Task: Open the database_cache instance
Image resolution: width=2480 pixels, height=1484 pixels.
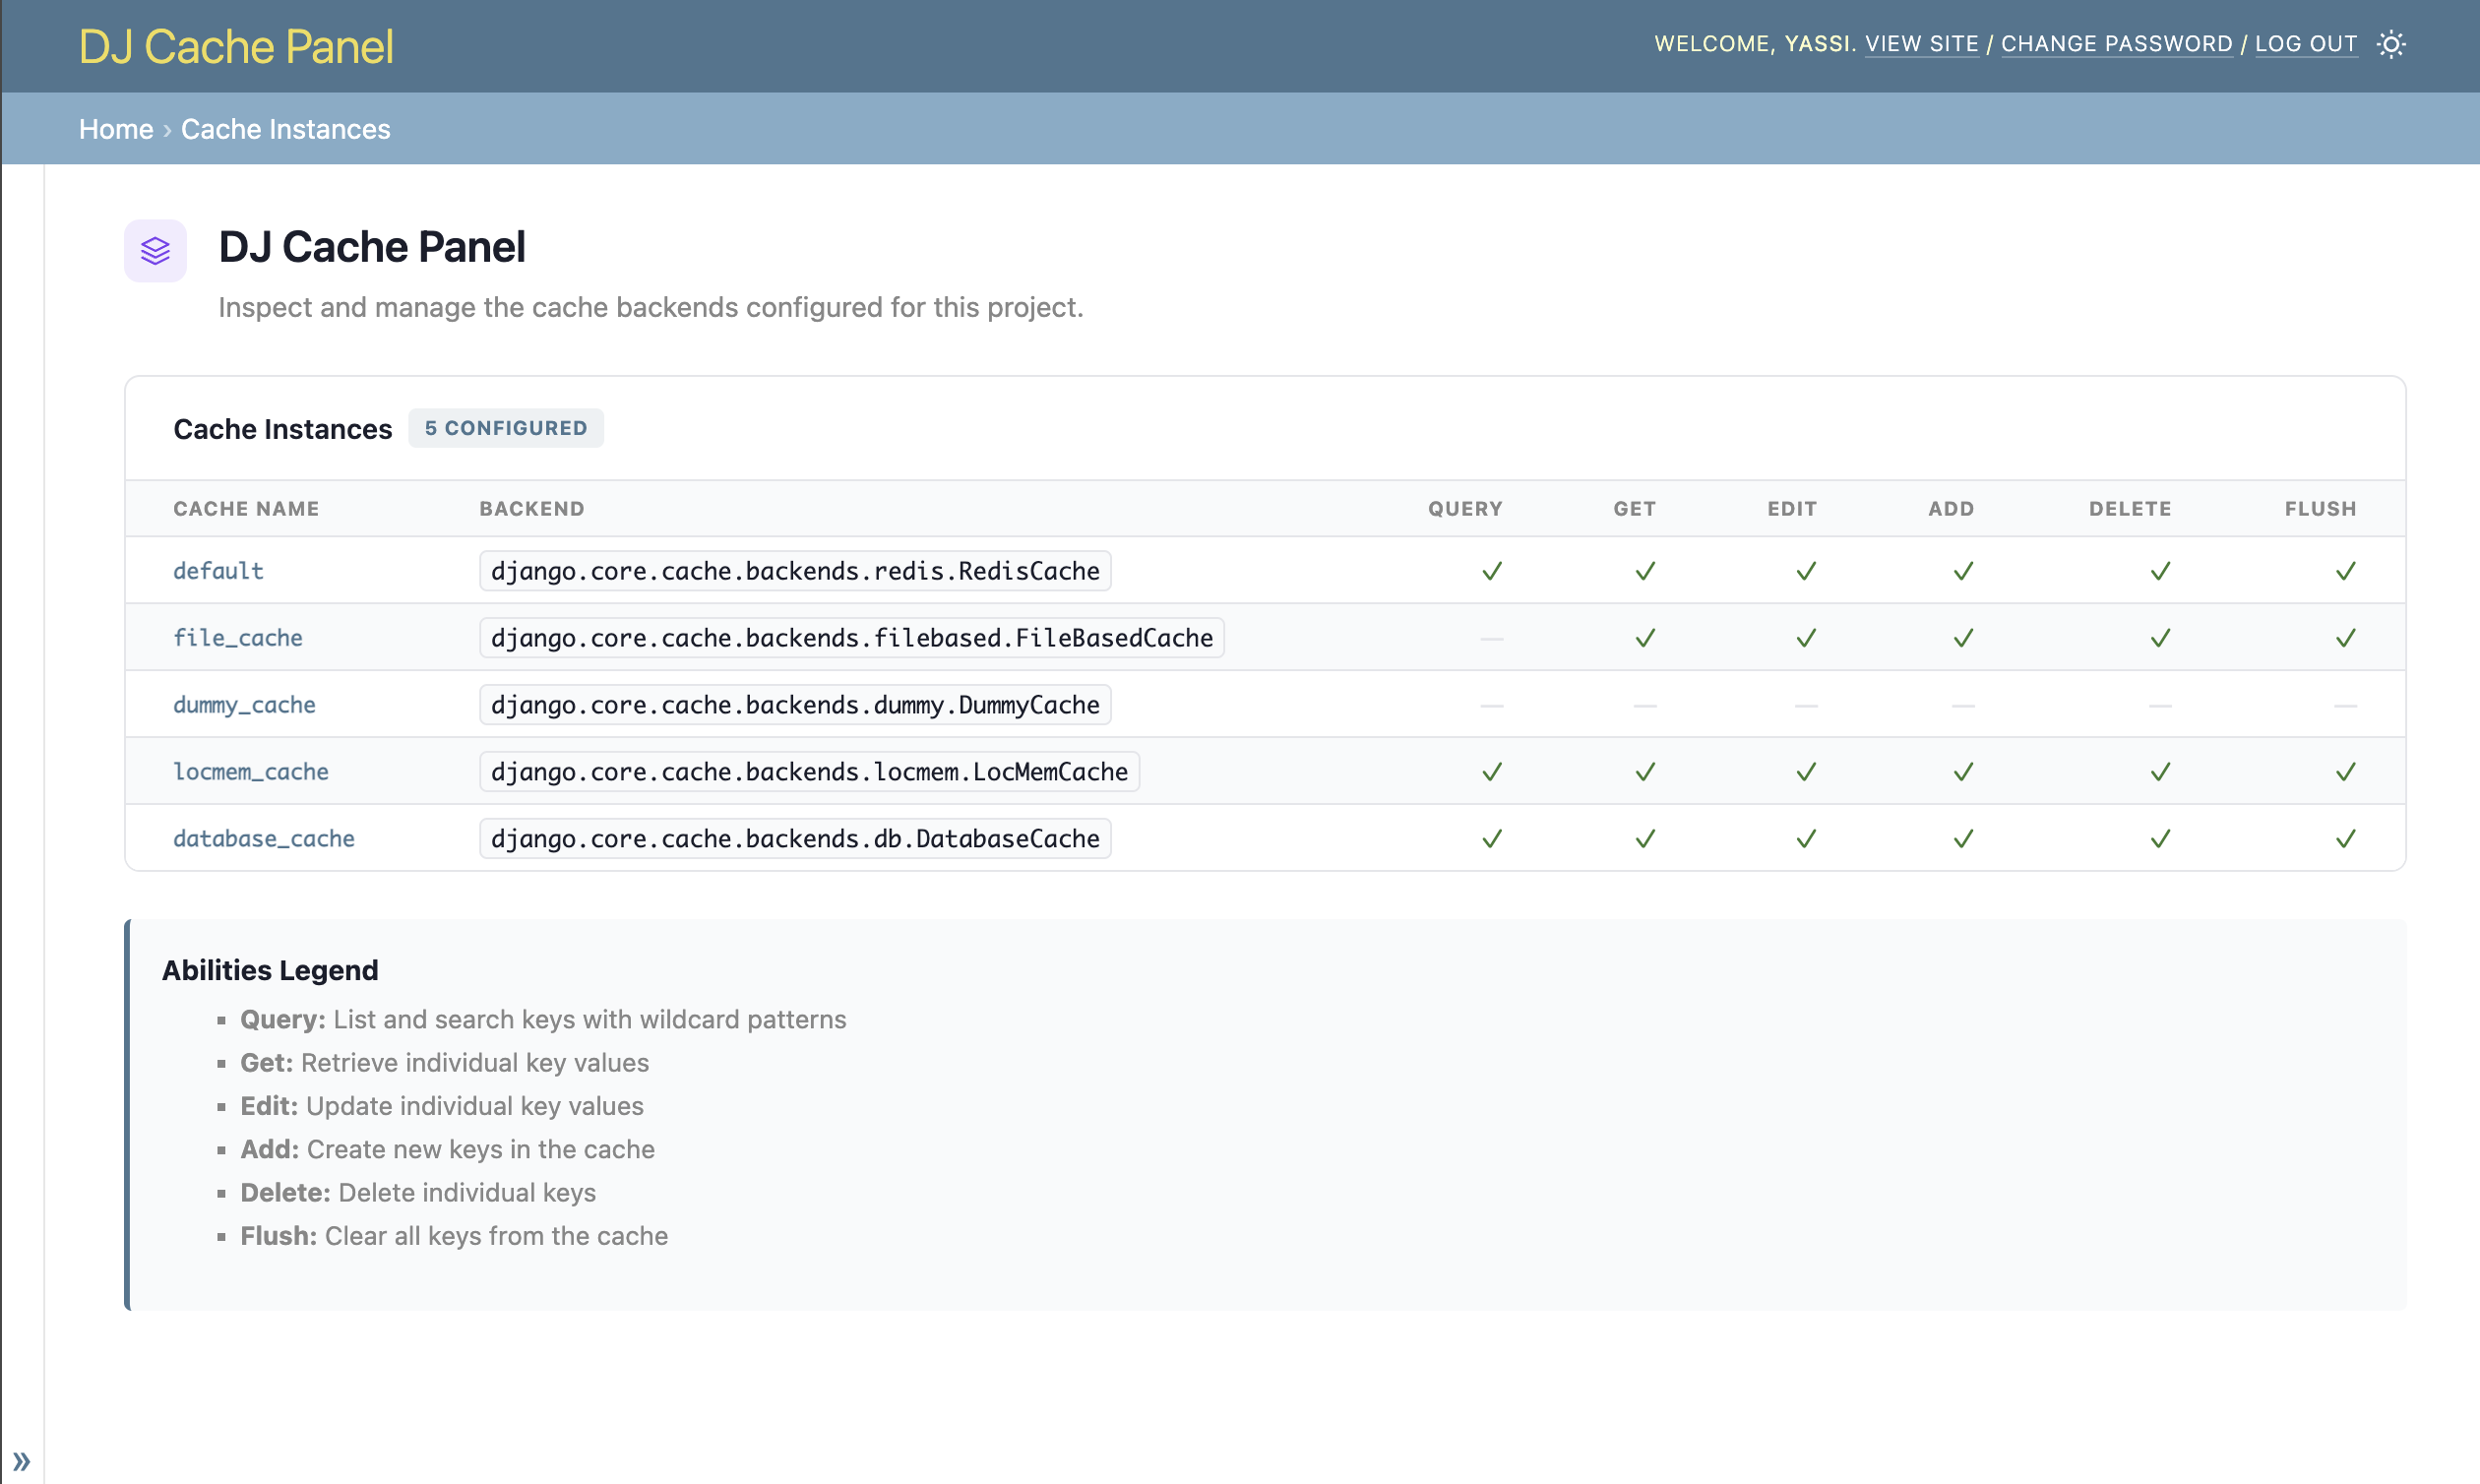Action: pos(264,839)
